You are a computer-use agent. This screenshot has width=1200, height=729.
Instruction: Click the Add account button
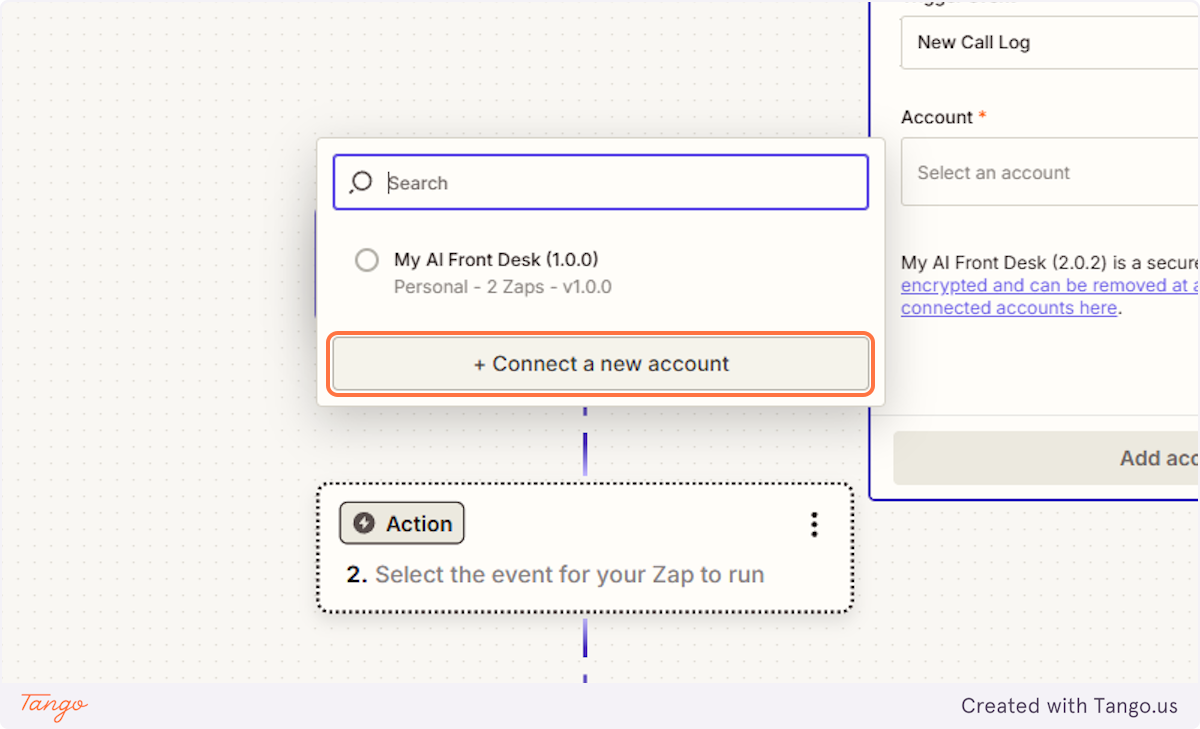pos(1047,458)
